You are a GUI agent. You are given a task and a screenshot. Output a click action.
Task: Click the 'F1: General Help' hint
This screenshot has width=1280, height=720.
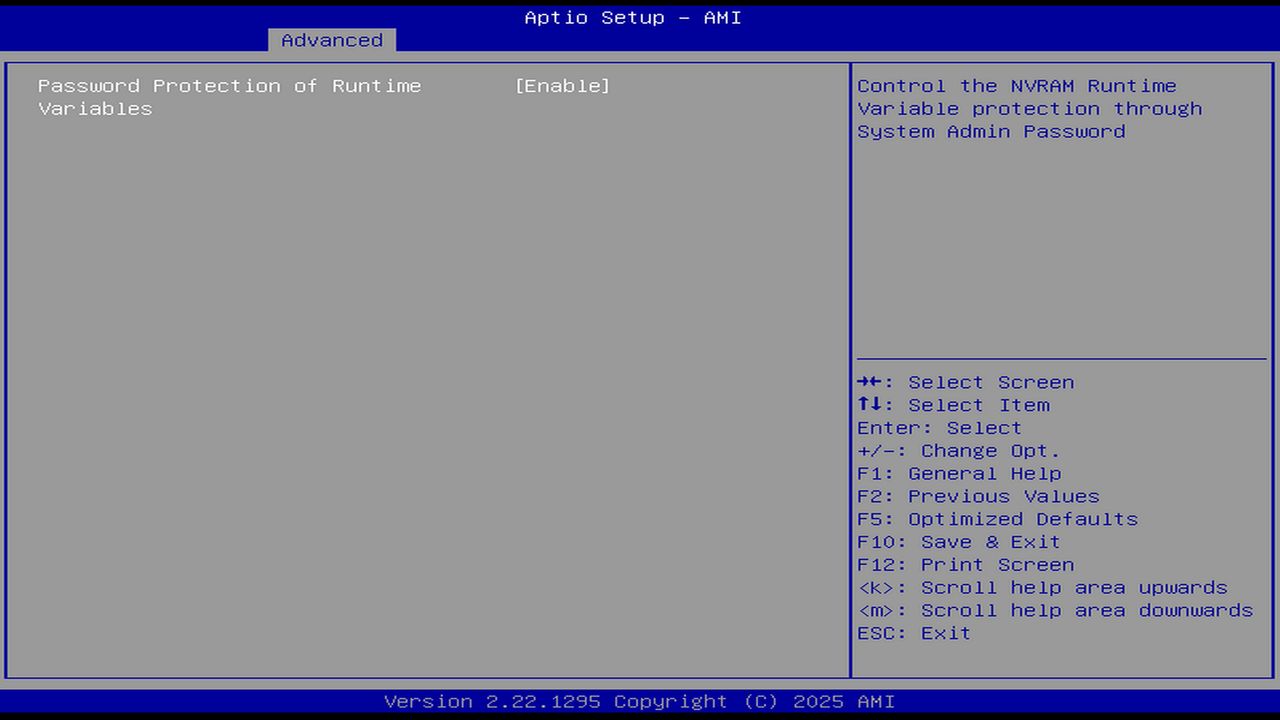(960, 474)
